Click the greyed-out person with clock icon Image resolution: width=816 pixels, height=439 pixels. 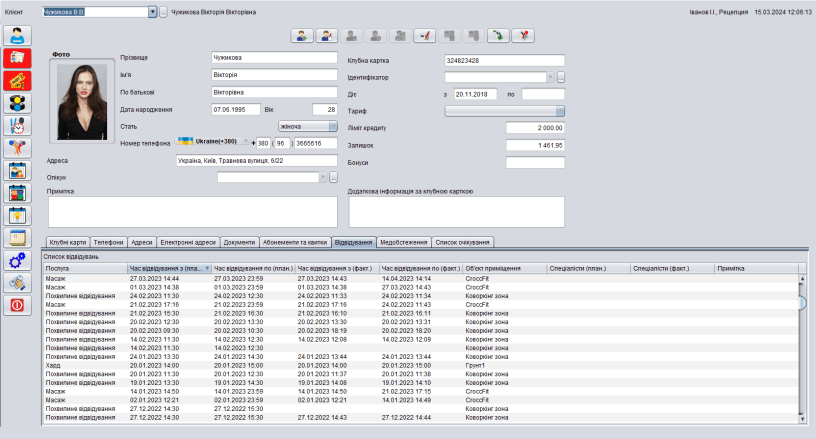coord(376,35)
